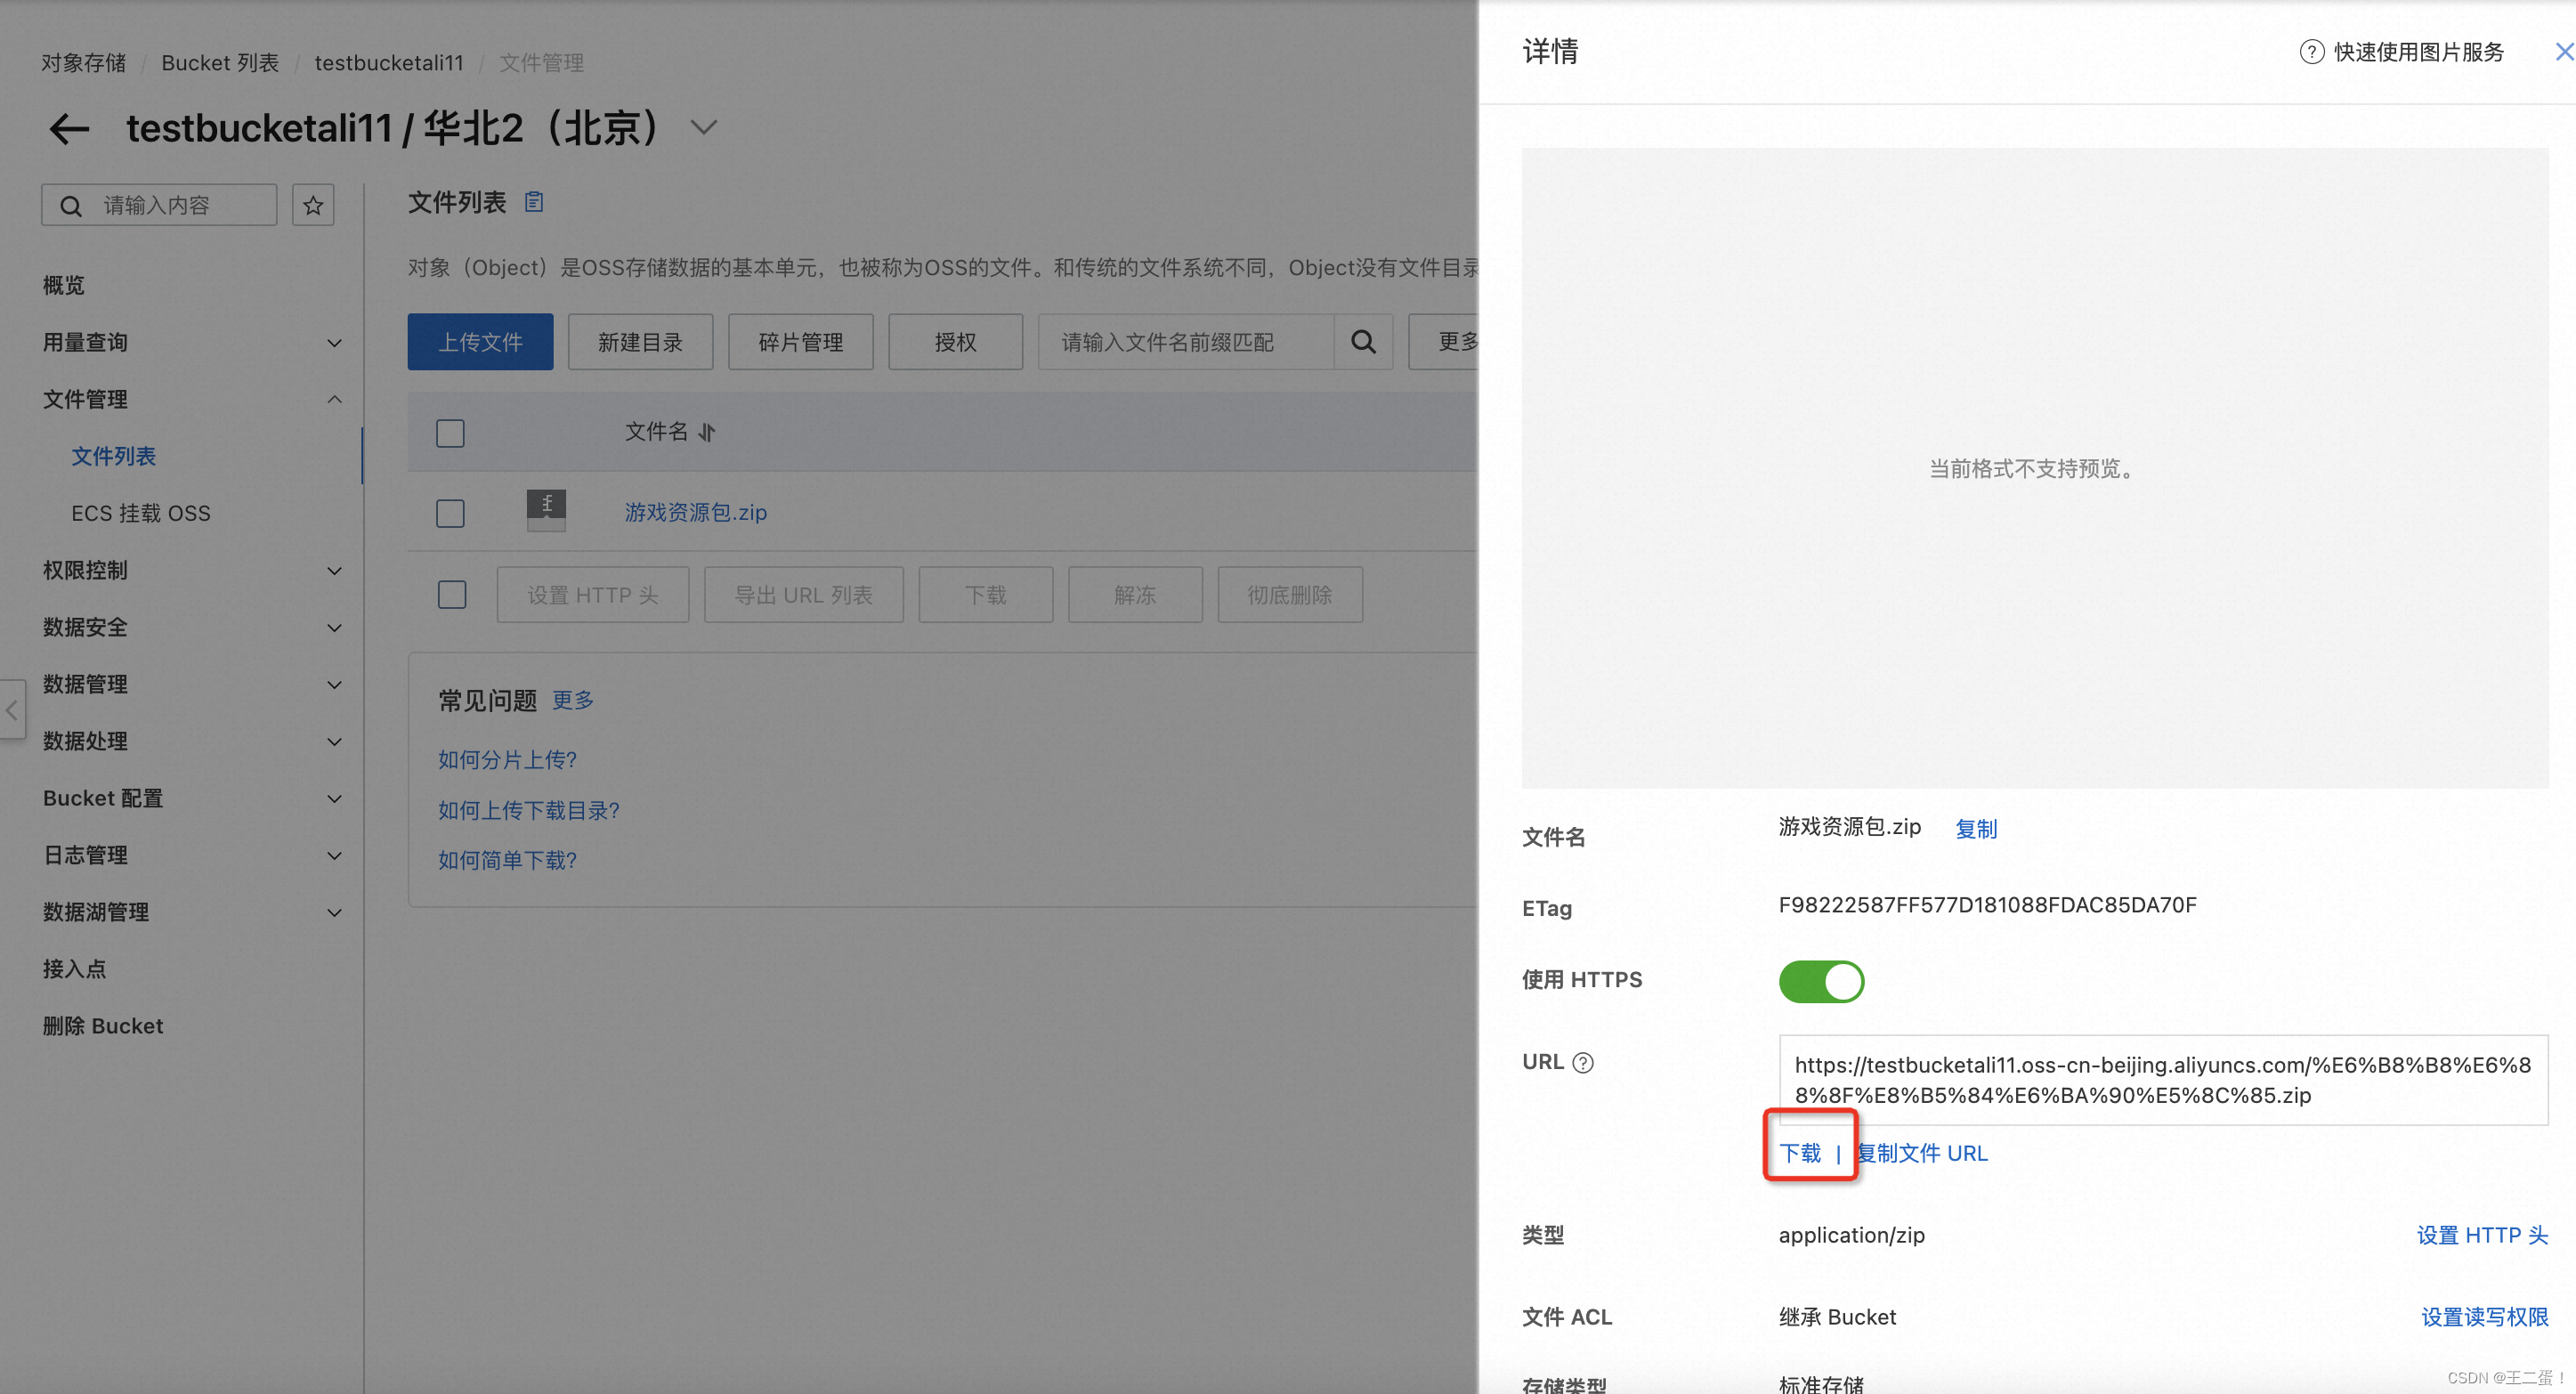Toggle the 使用 HTTPS switch
The image size is (2576, 1394).
[1821, 981]
